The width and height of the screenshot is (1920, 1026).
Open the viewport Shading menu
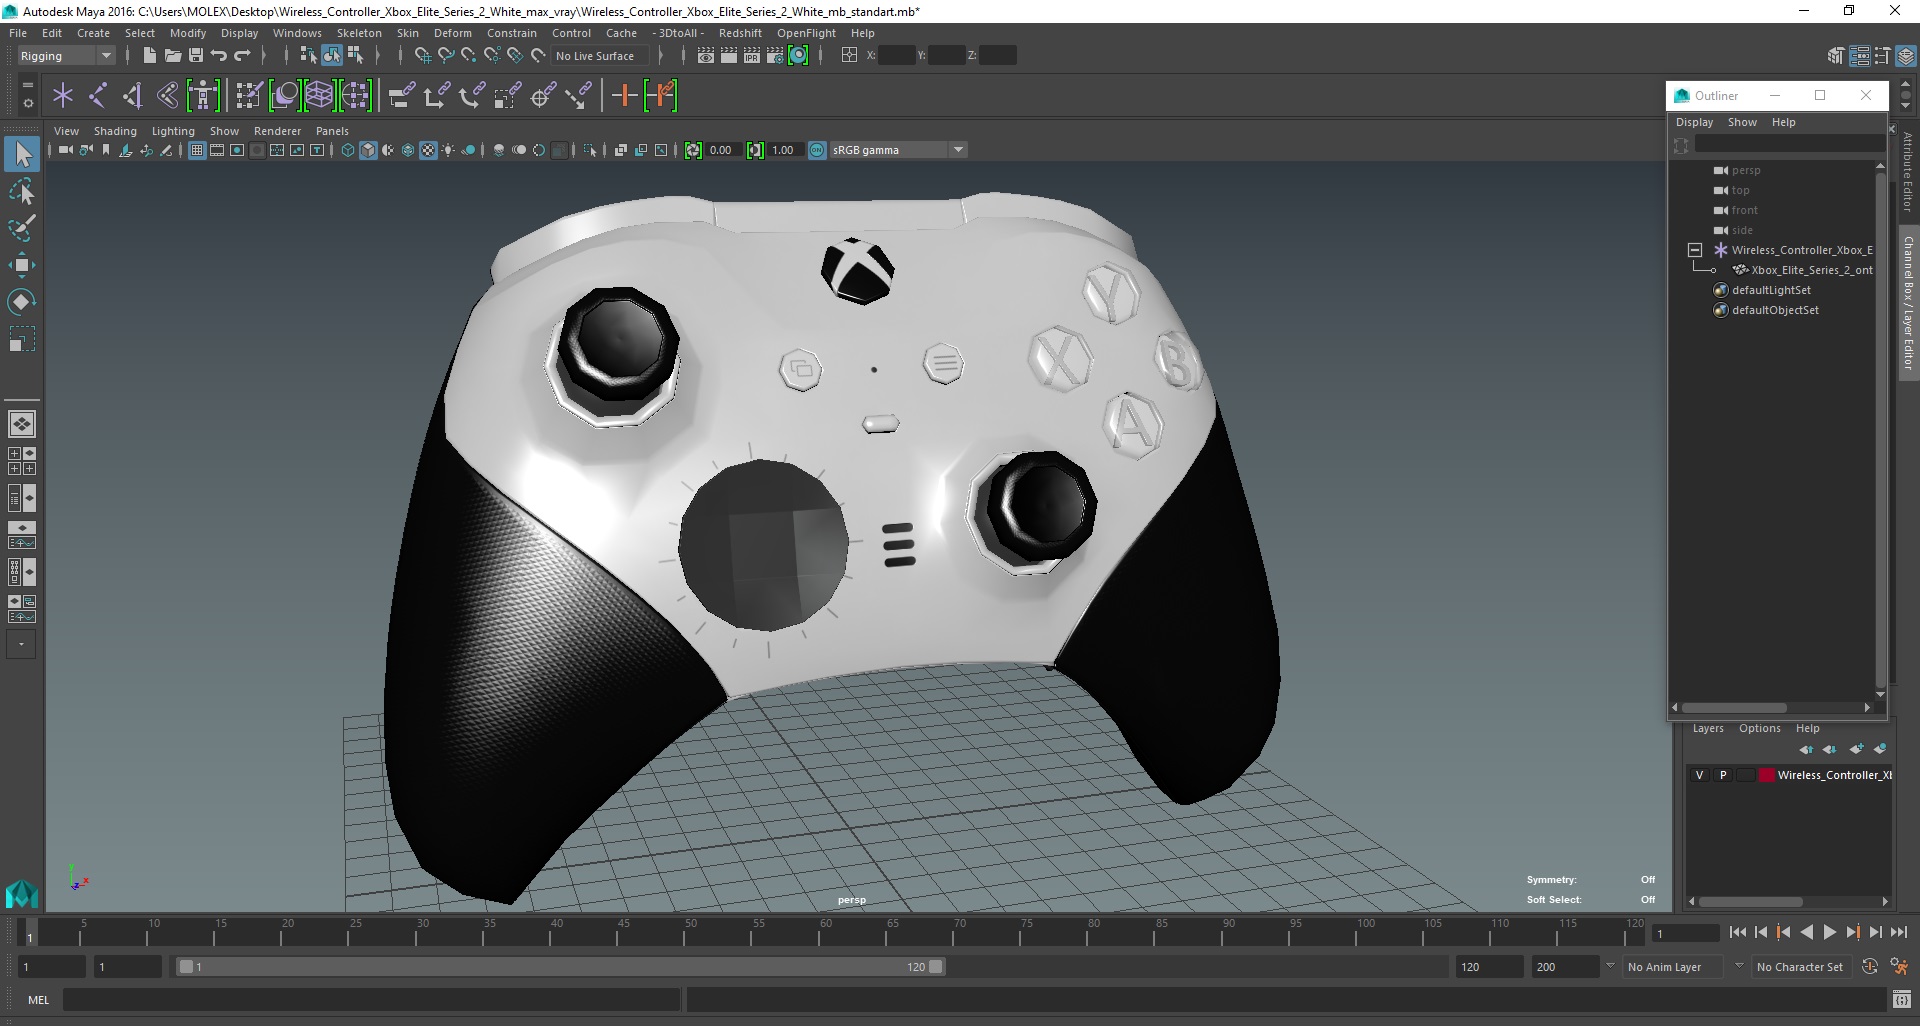pyautogui.click(x=115, y=131)
